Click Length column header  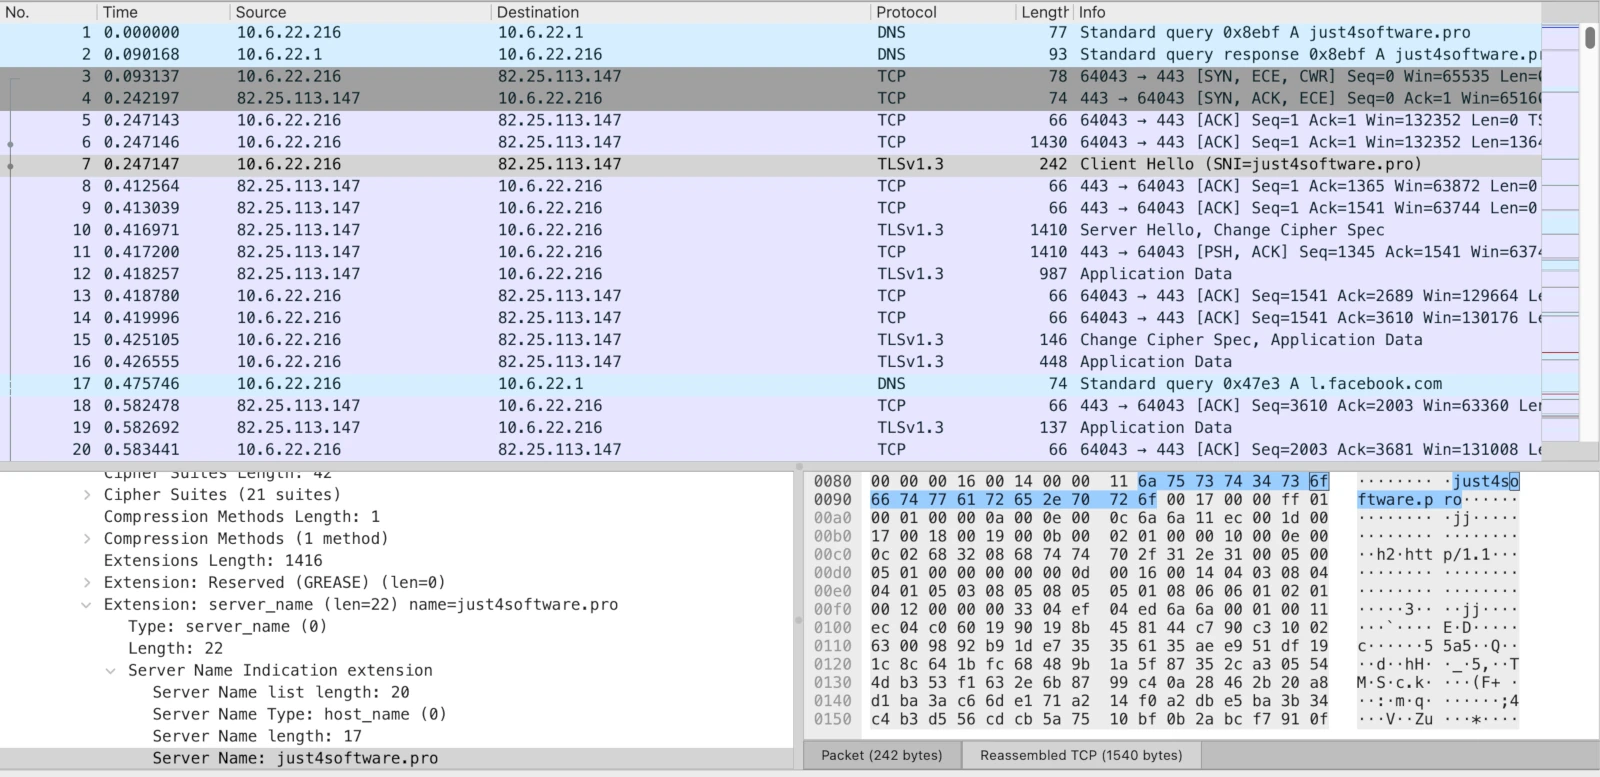[1044, 12]
